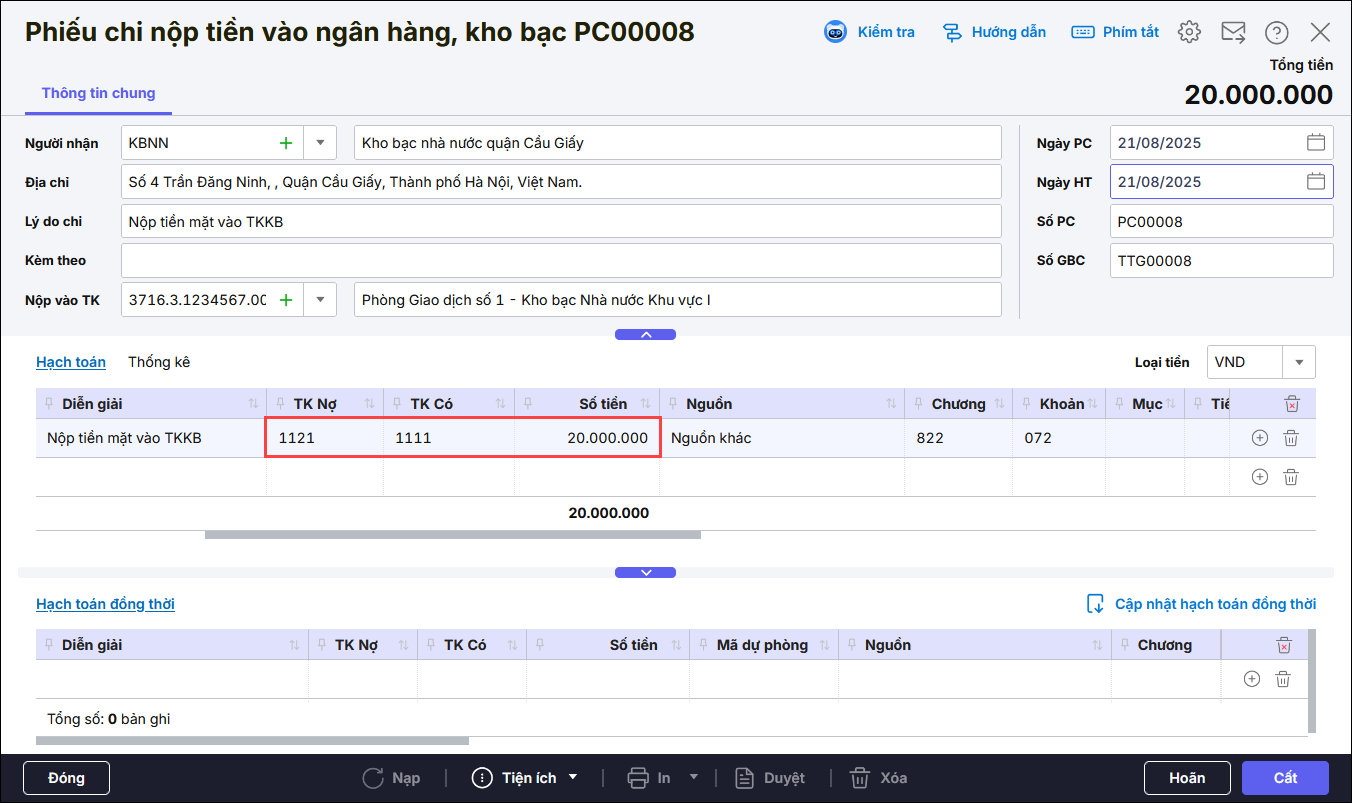1352x803 pixels.
Task: Select the Hạch toán tab
Action: (71, 362)
